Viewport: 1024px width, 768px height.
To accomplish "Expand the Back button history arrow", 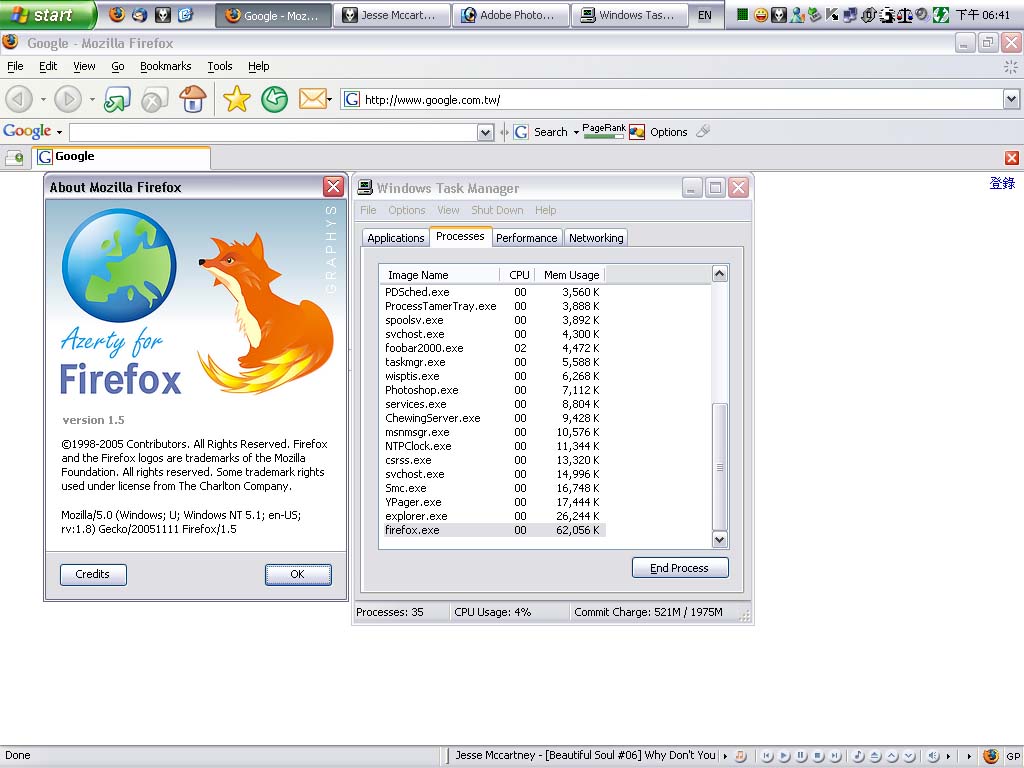I will coord(43,100).
